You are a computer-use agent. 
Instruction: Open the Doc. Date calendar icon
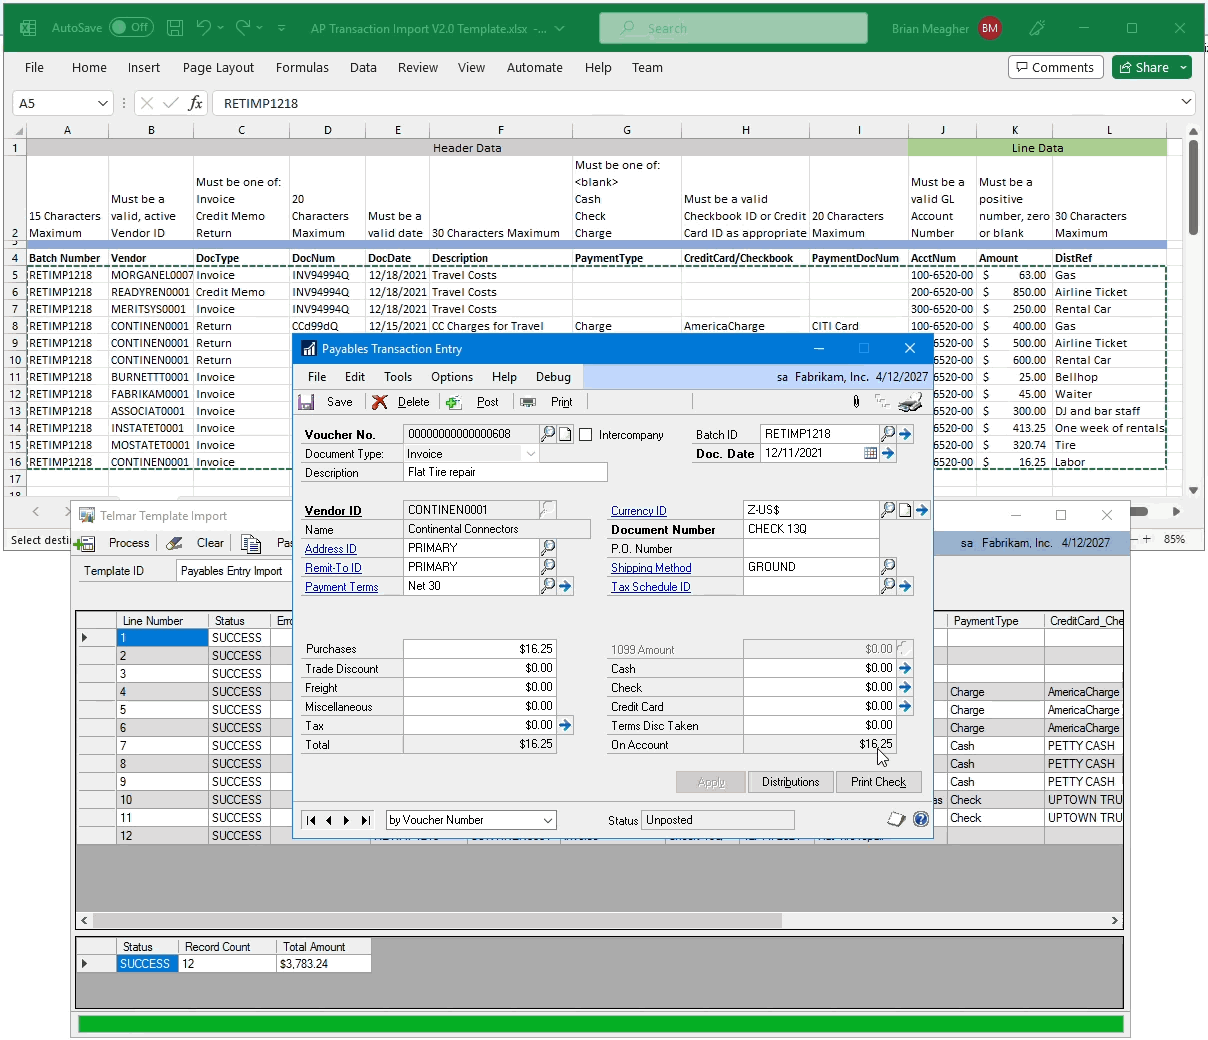point(869,453)
